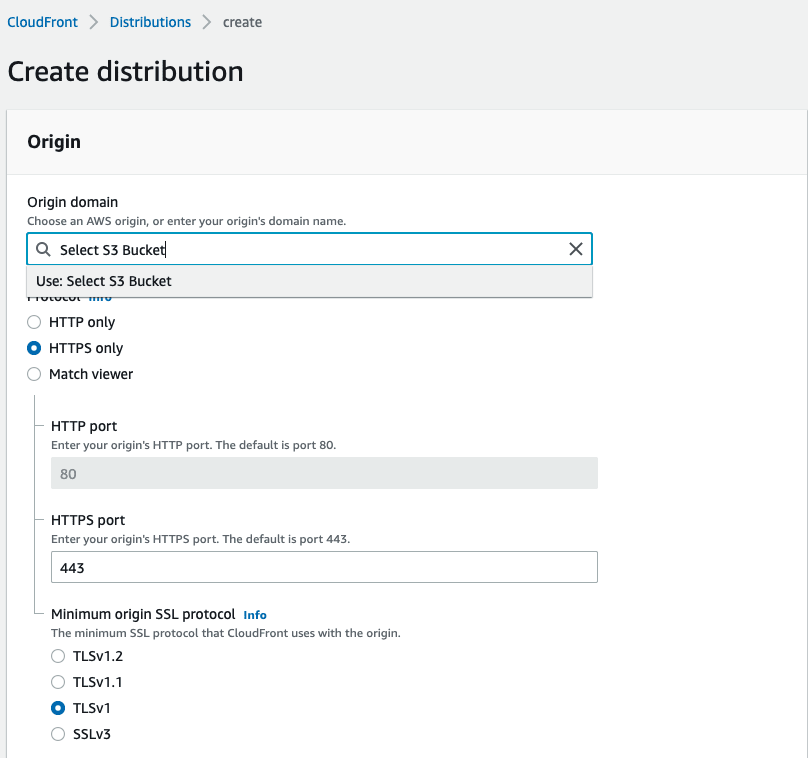Choose the 'Use: Select S3 Bucket' suggestion

click(309, 281)
